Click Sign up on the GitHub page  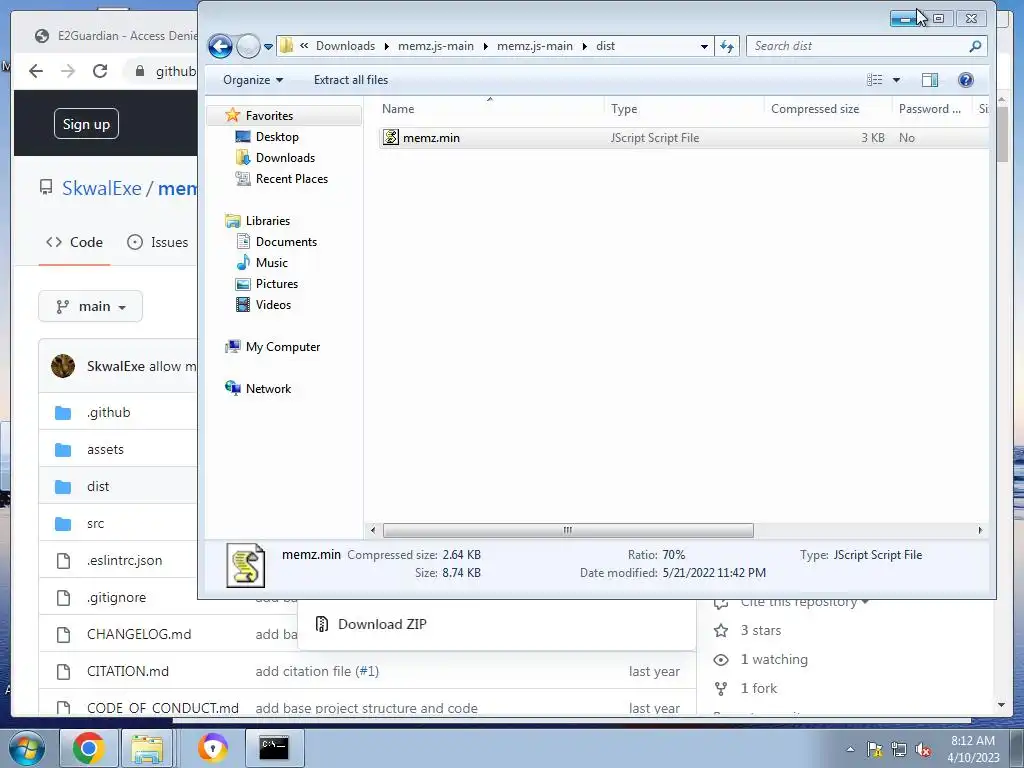point(86,124)
